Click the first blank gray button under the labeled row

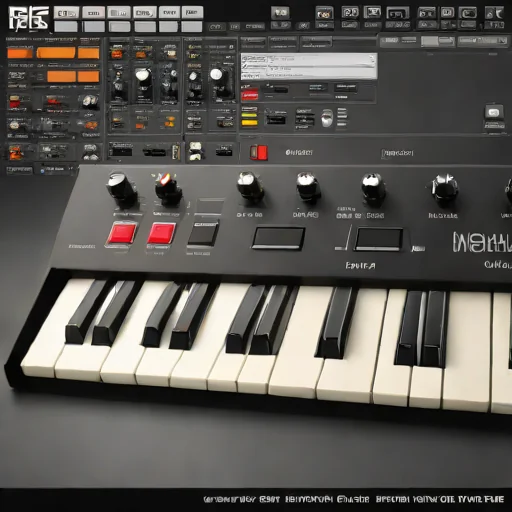coord(66,27)
